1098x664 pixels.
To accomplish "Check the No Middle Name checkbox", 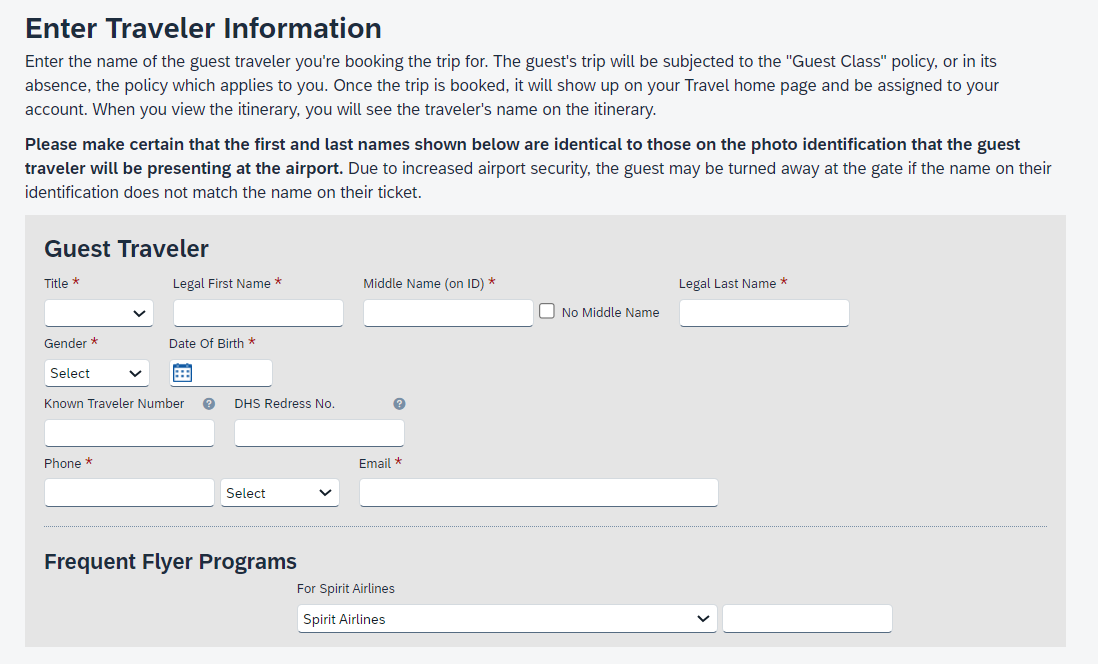I will pyautogui.click(x=547, y=311).
